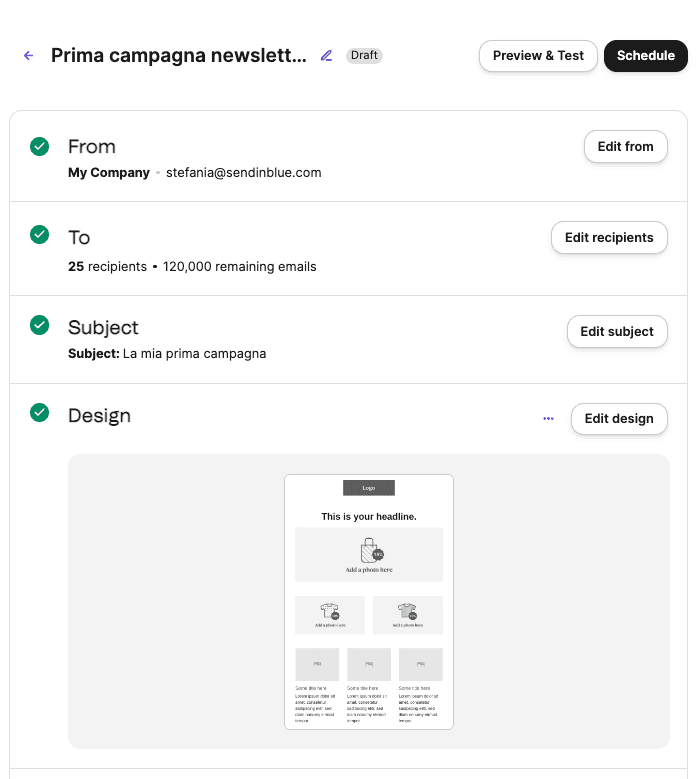The width and height of the screenshot is (699, 779).
Task: Click Edit from button
Action: coord(625,147)
